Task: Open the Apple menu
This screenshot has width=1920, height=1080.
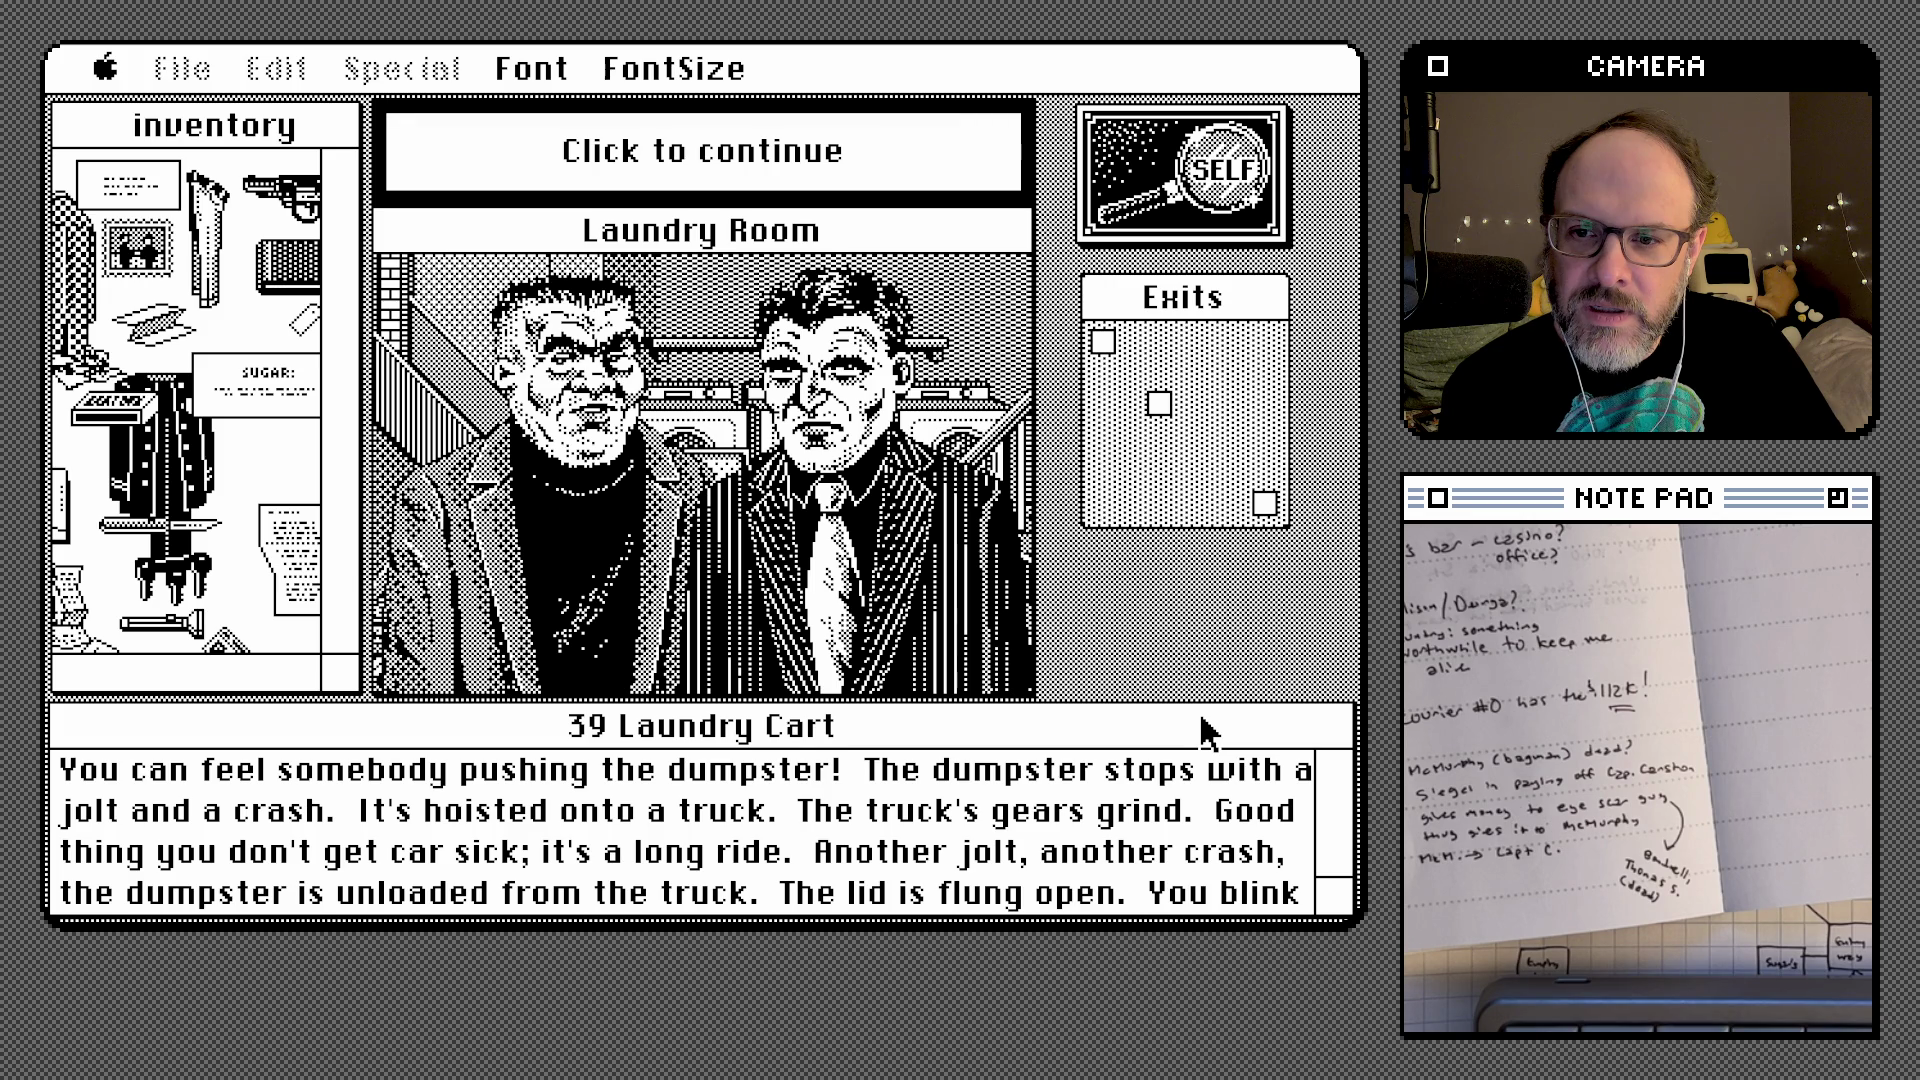Action: 105,68
